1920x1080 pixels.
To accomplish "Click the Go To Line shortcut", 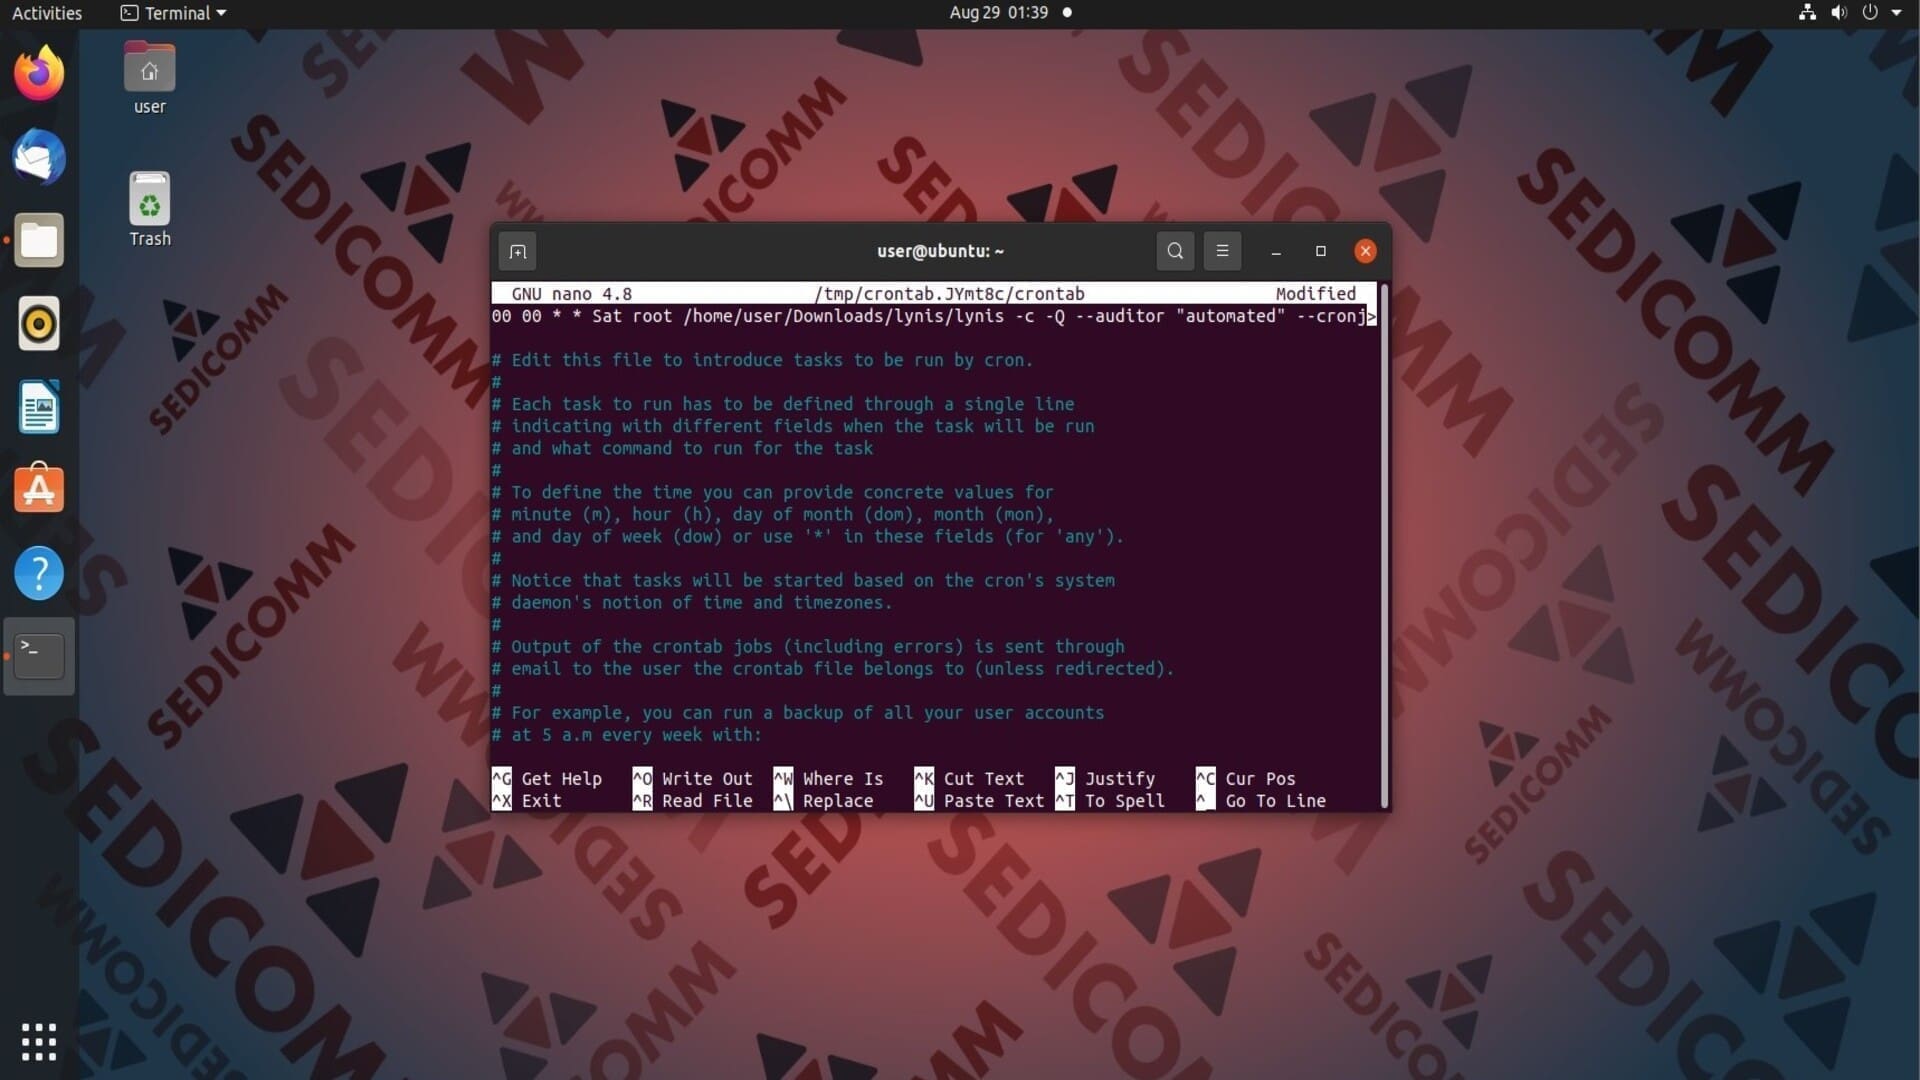I will [x=1261, y=801].
